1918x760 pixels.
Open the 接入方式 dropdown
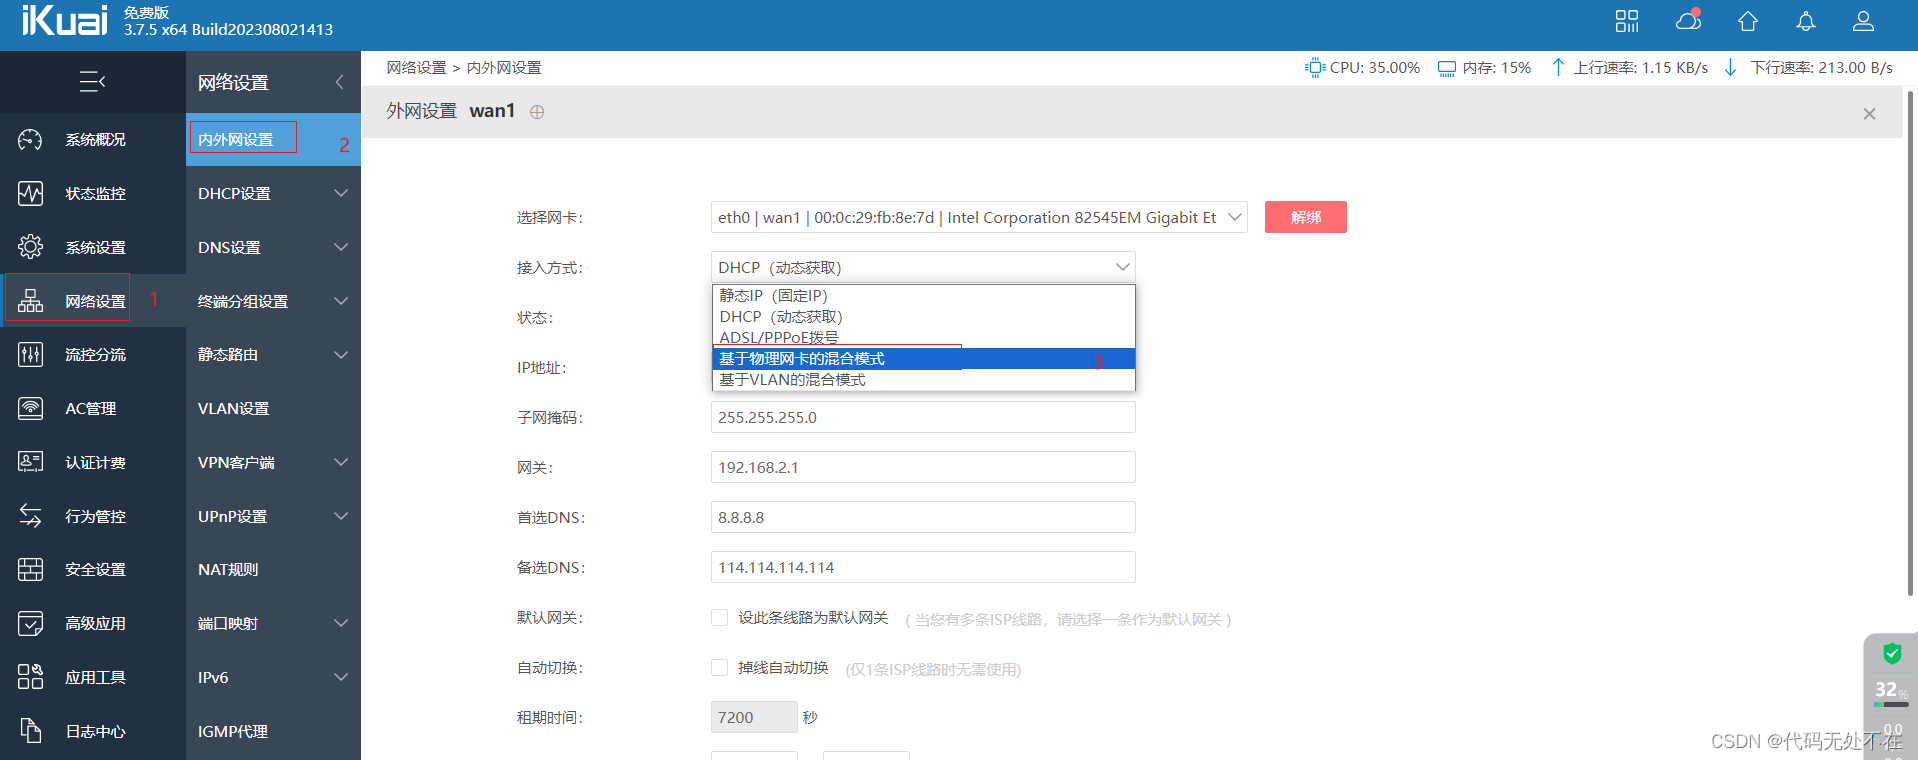[x=923, y=267]
